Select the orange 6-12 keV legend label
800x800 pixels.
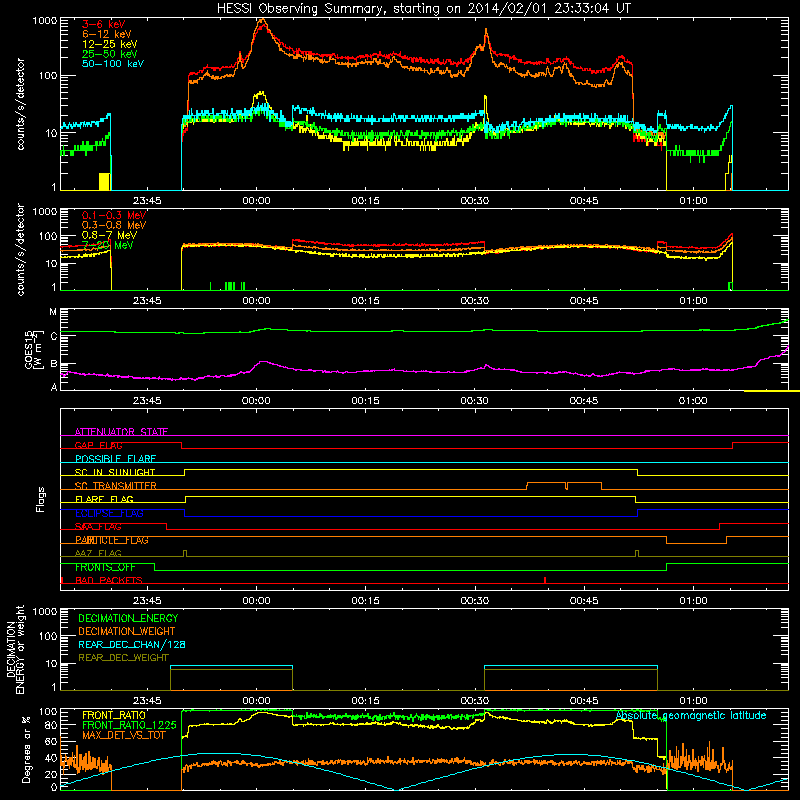[107, 34]
